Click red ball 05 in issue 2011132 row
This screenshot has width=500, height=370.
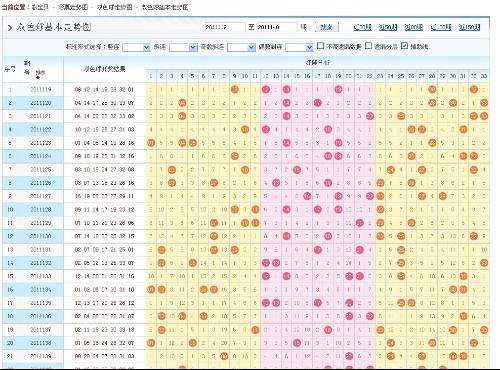tap(193, 263)
